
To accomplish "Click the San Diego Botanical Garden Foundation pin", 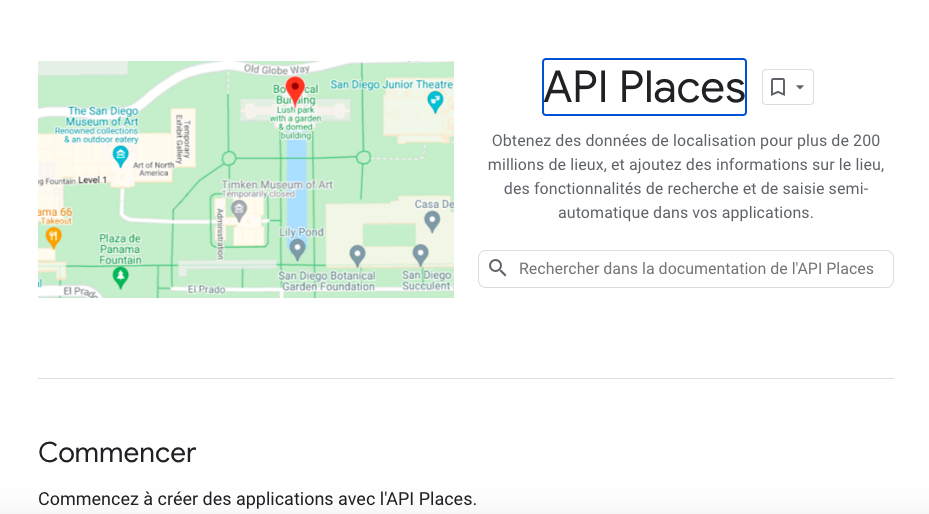I will (x=357, y=254).
